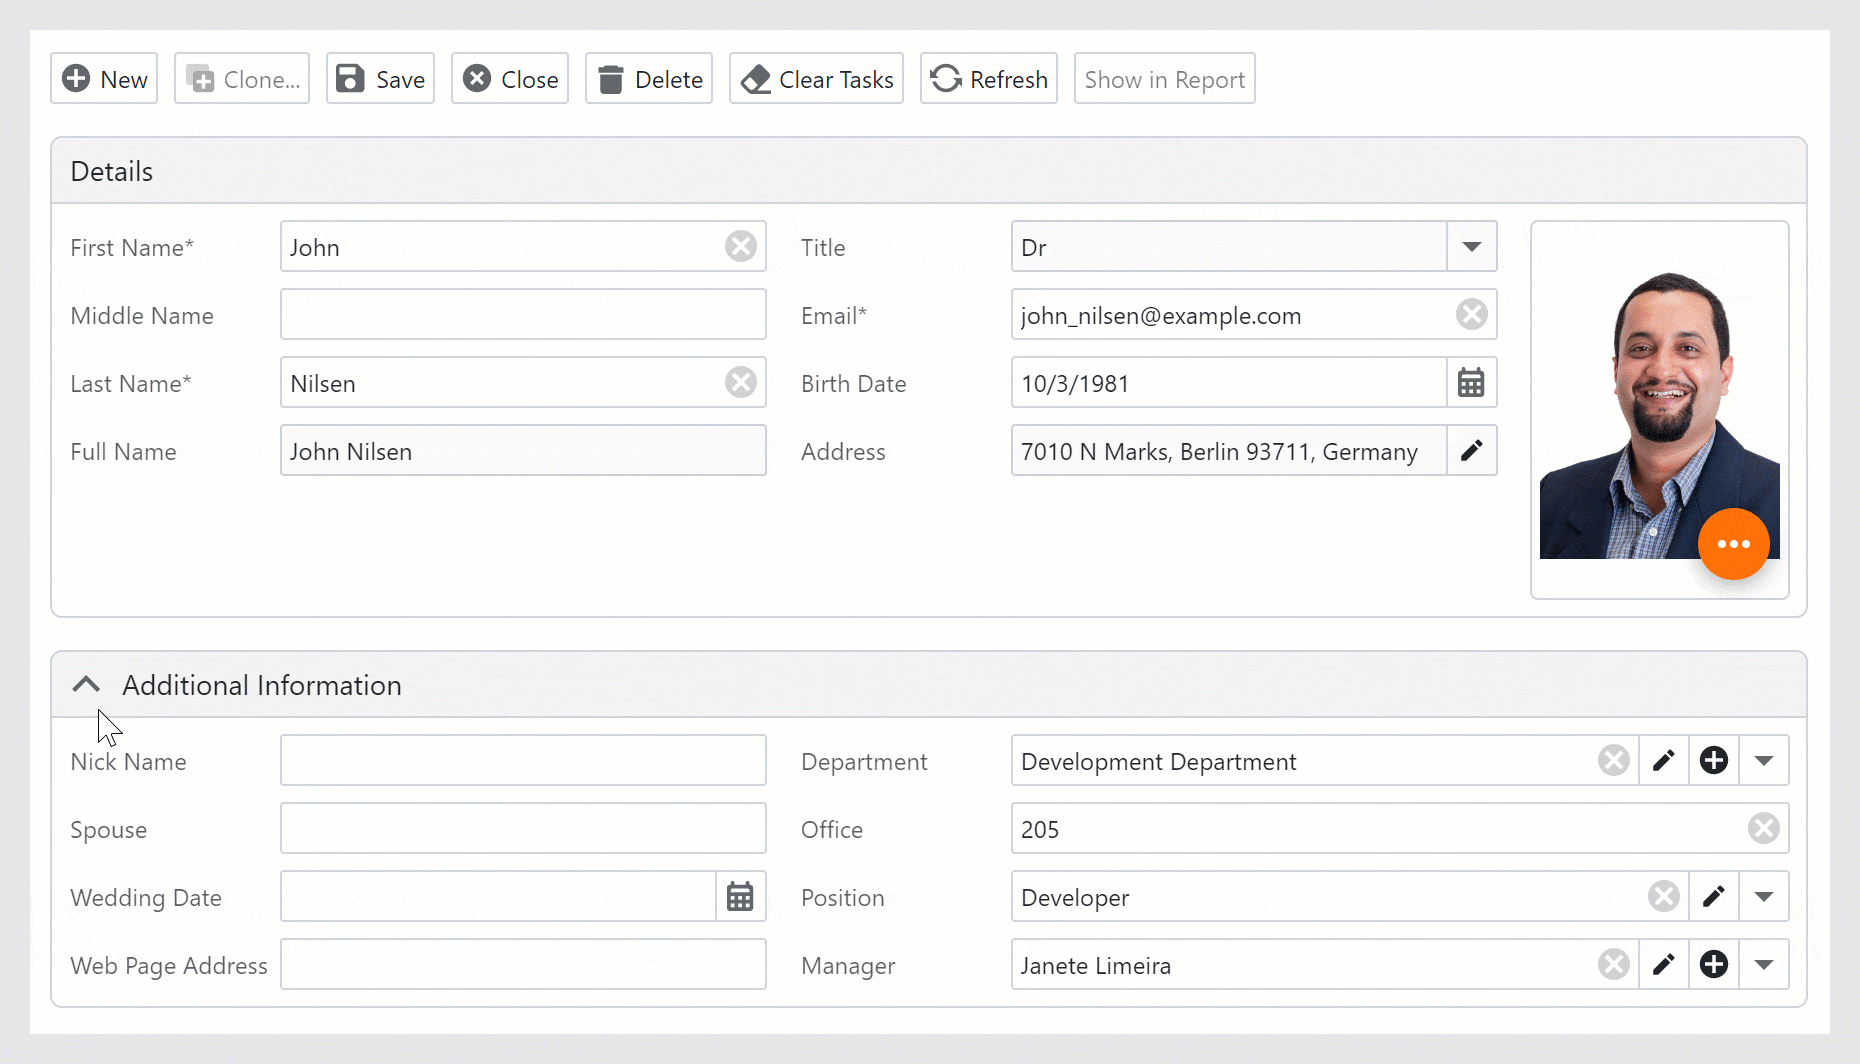Delete this contact
The width and height of the screenshot is (1860, 1064).
648,78
